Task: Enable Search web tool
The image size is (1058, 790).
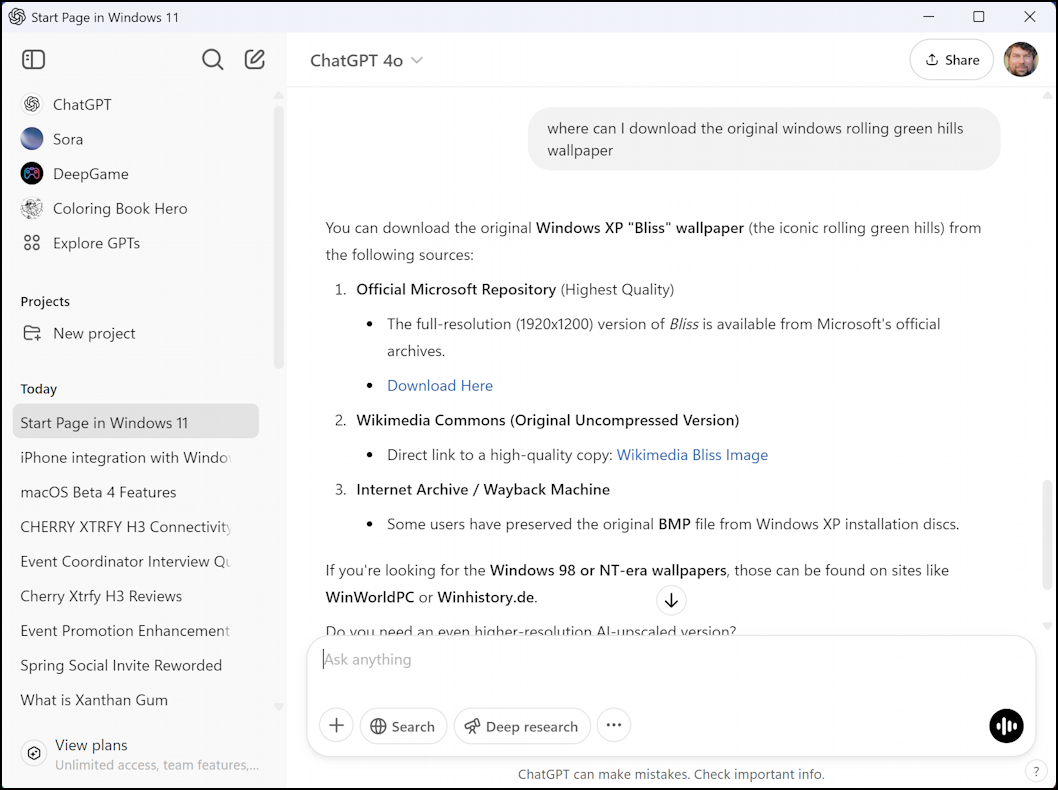Action: tap(403, 726)
